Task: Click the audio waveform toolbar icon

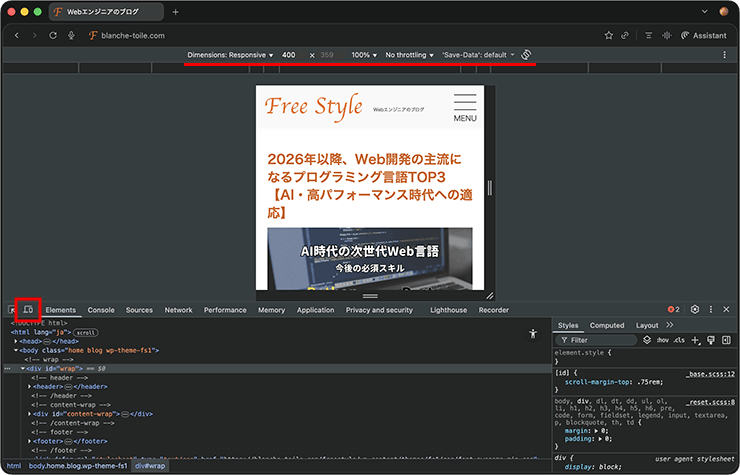Action: coord(666,35)
